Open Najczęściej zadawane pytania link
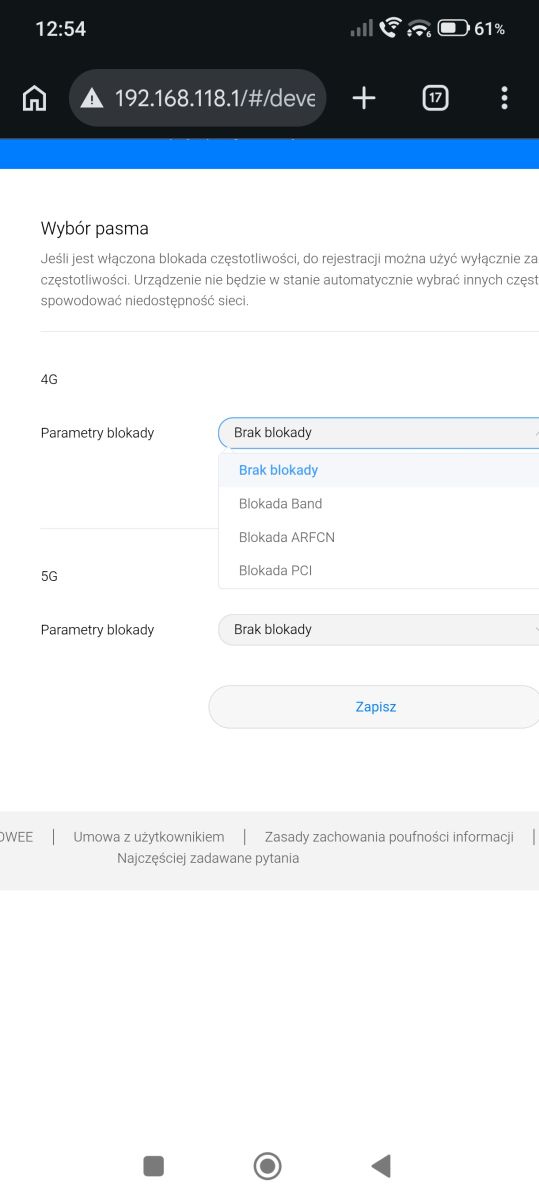Viewport: 539px width, 1200px height. [x=208, y=858]
